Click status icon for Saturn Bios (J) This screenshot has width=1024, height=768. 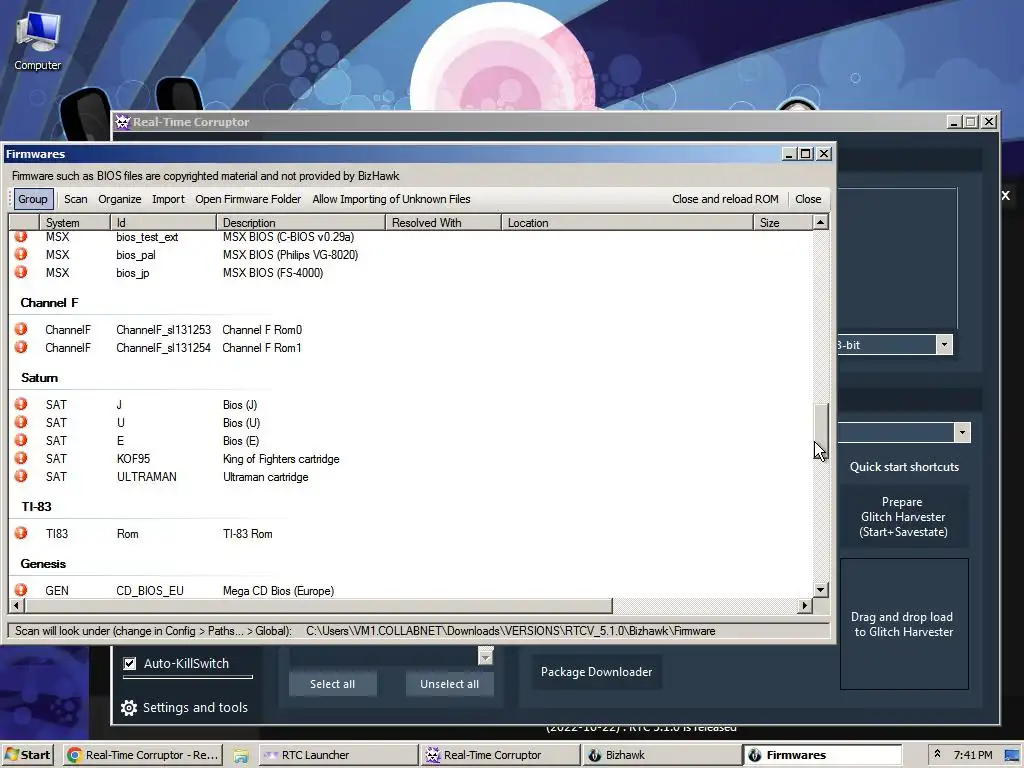(21, 404)
